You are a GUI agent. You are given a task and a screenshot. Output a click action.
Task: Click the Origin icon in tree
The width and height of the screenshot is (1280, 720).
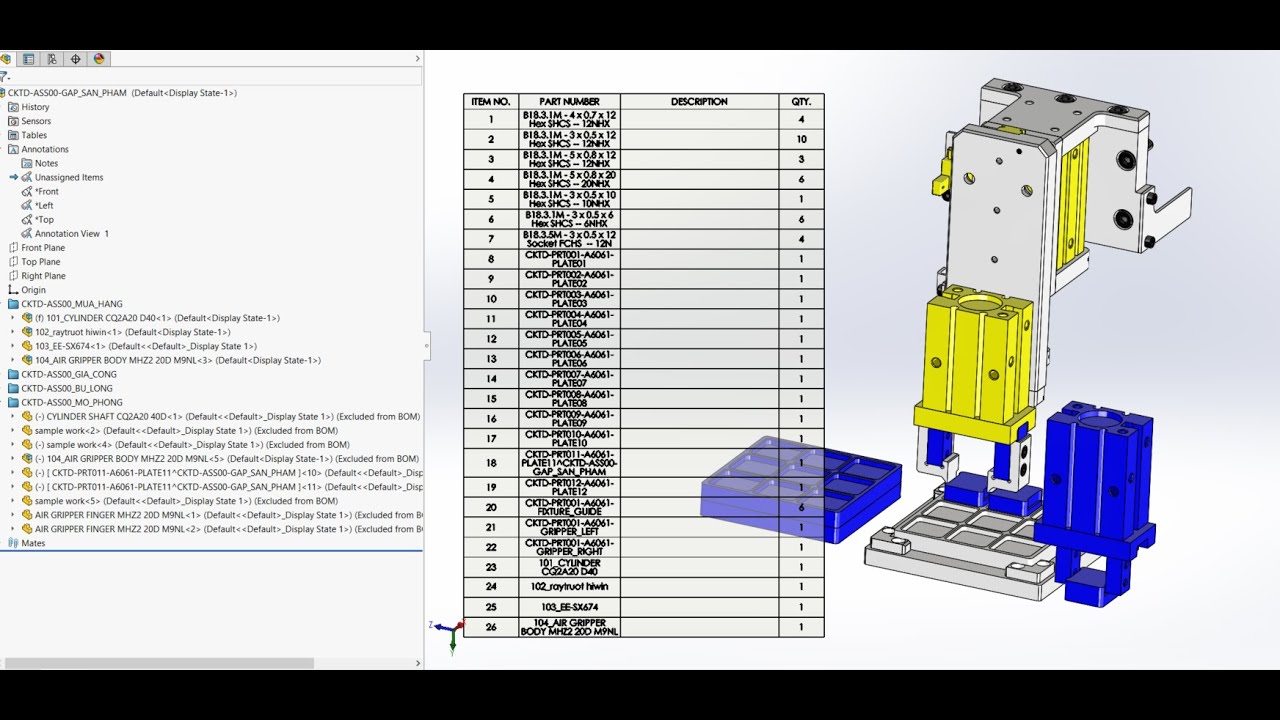(13, 290)
